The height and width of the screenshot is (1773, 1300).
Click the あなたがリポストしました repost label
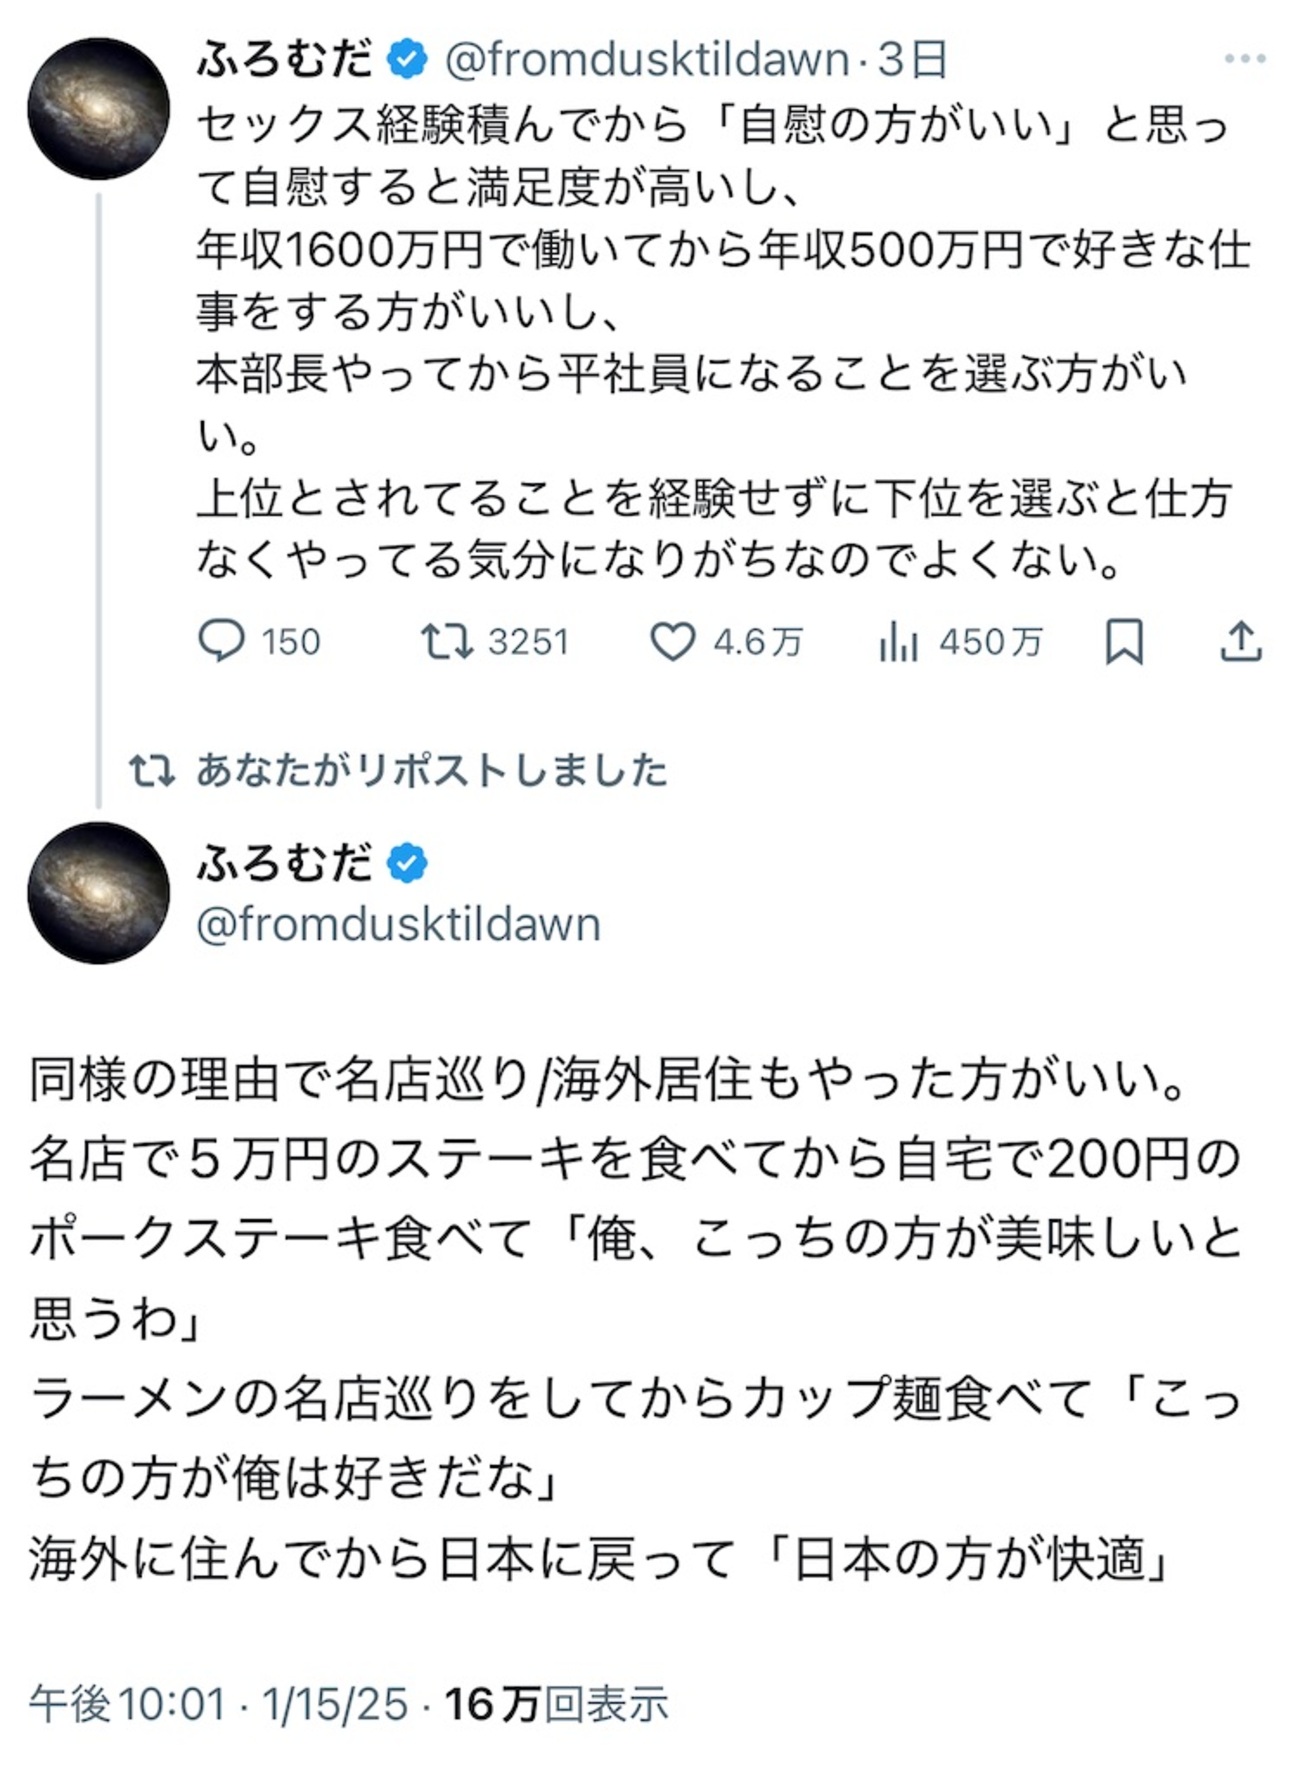point(430,770)
